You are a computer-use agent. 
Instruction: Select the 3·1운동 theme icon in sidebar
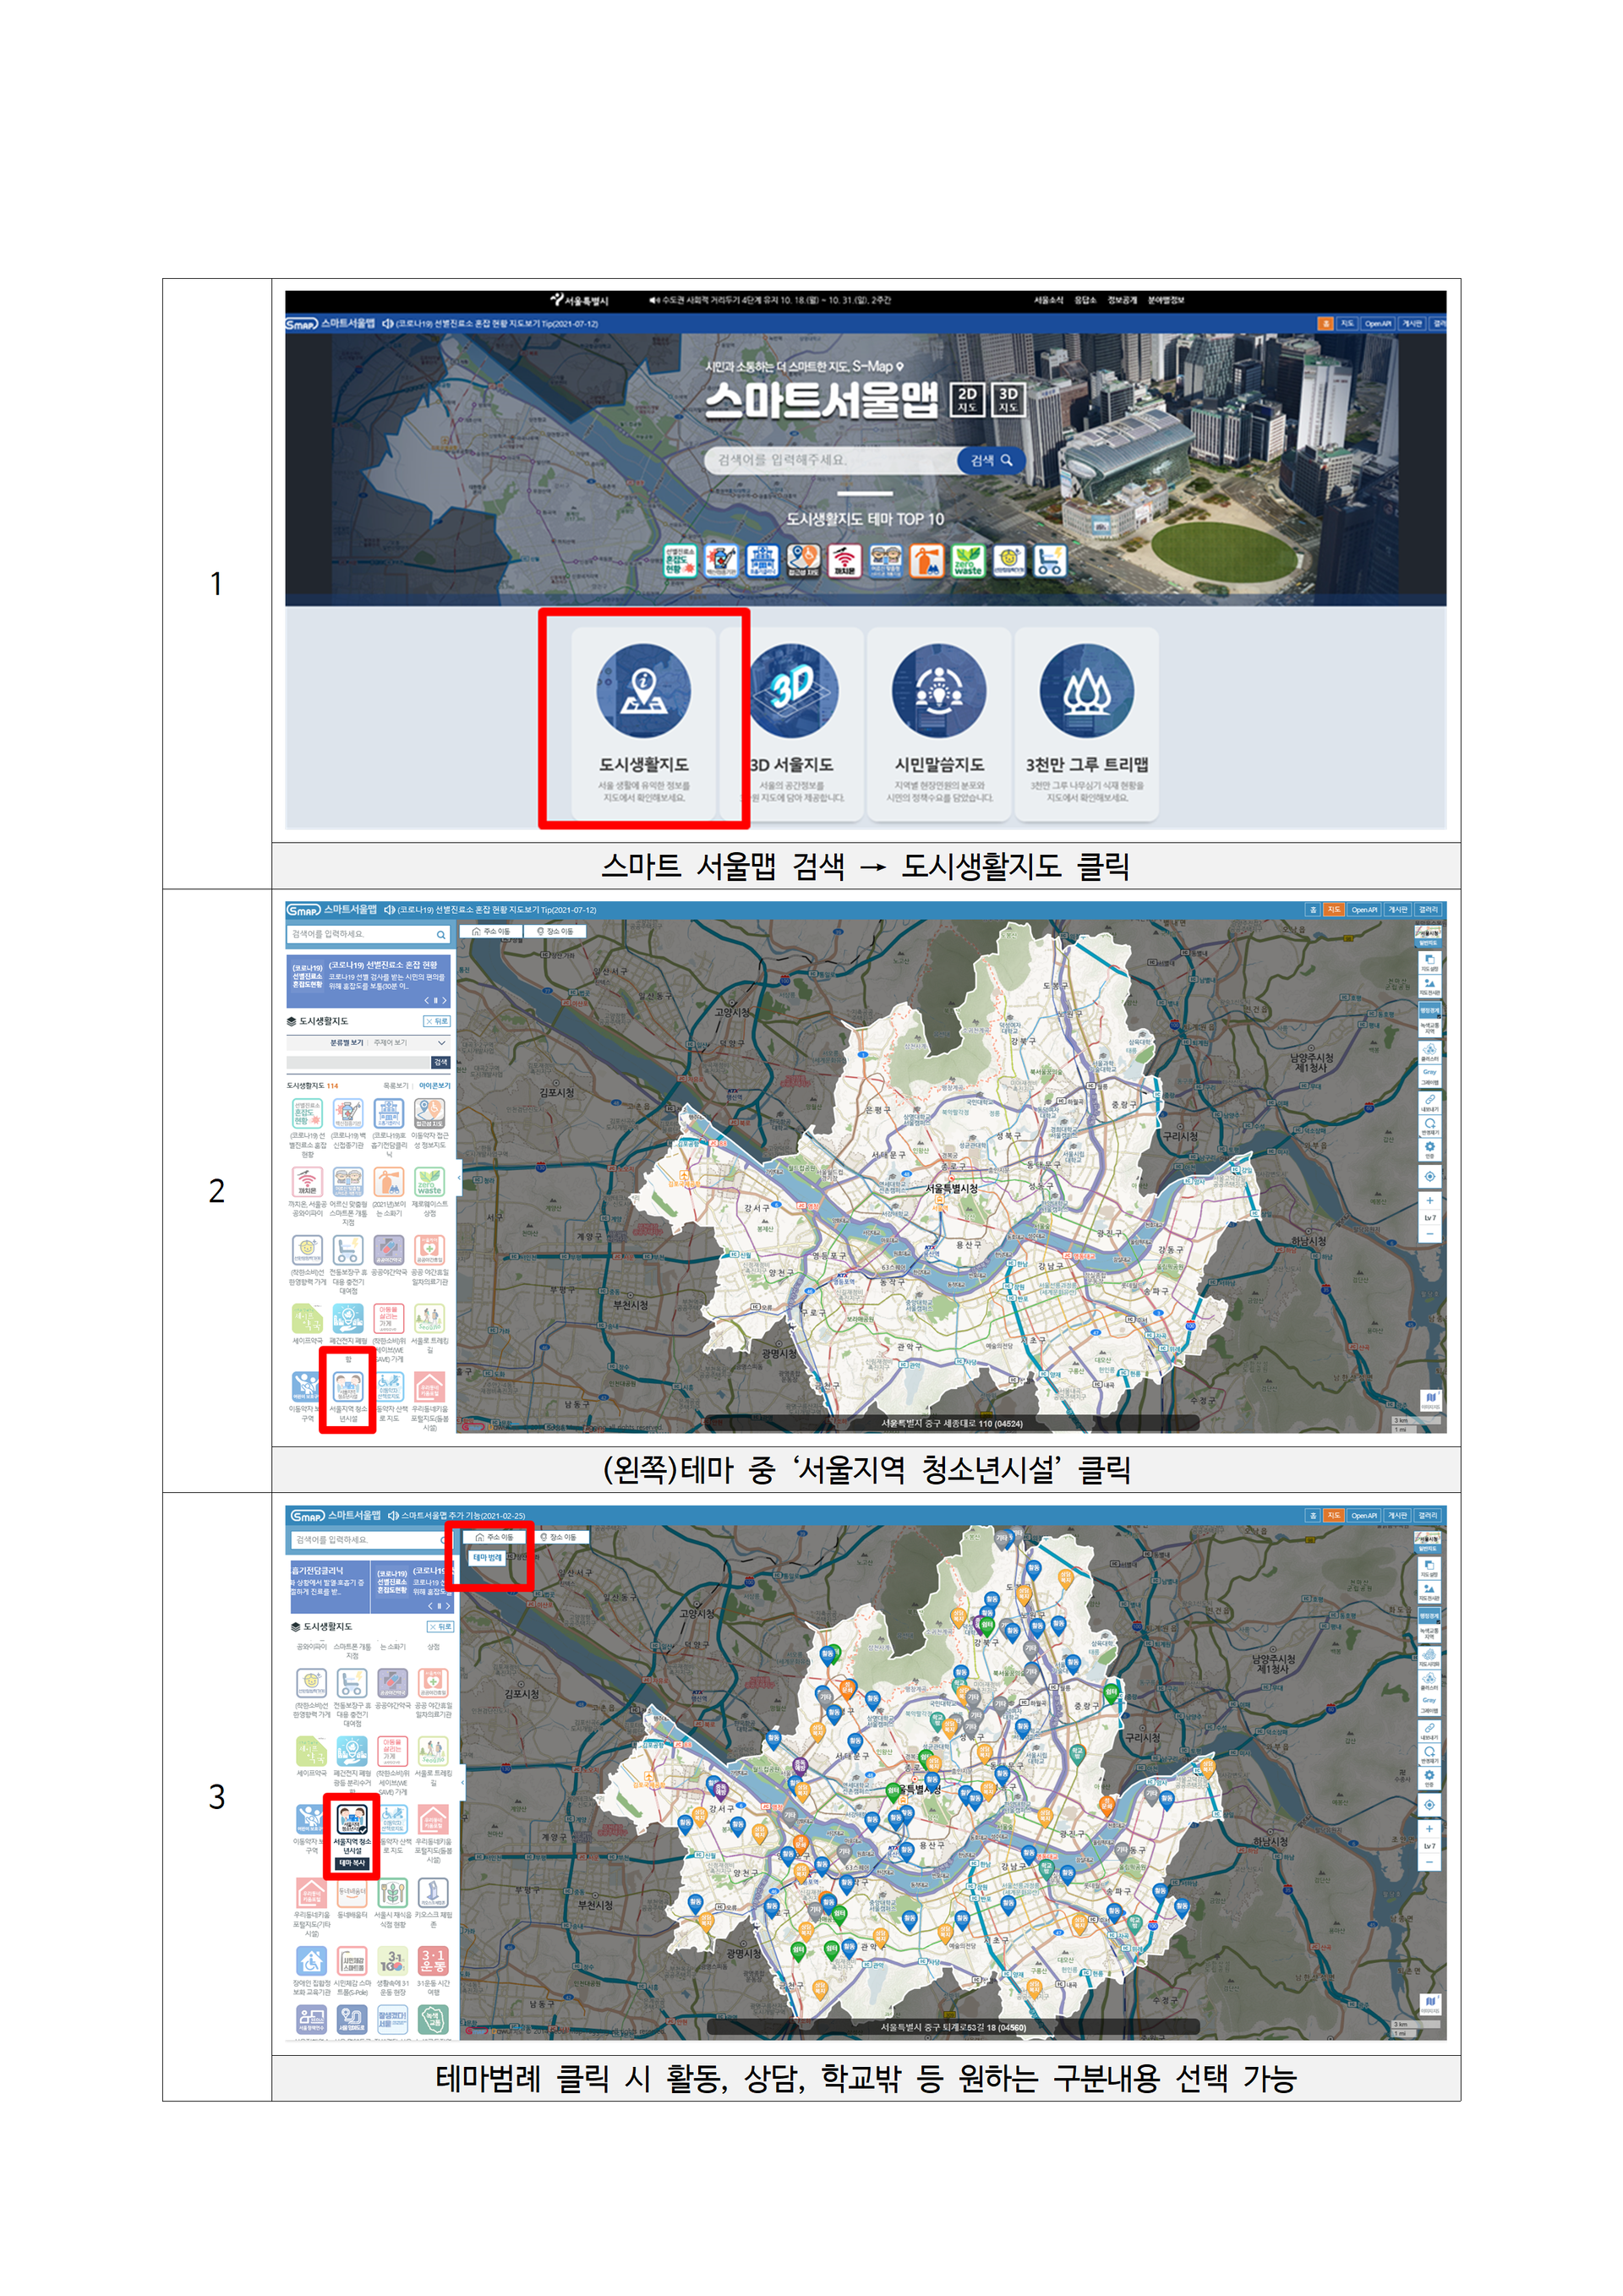(433, 1961)
